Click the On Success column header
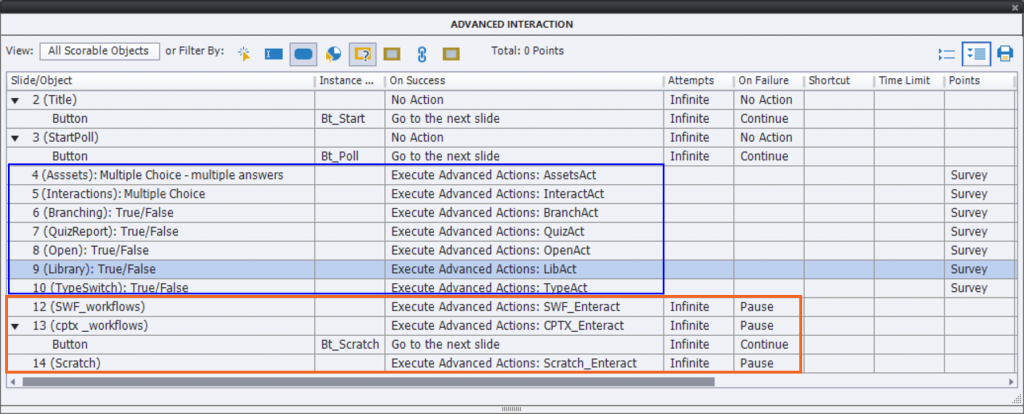 [523, 80]
